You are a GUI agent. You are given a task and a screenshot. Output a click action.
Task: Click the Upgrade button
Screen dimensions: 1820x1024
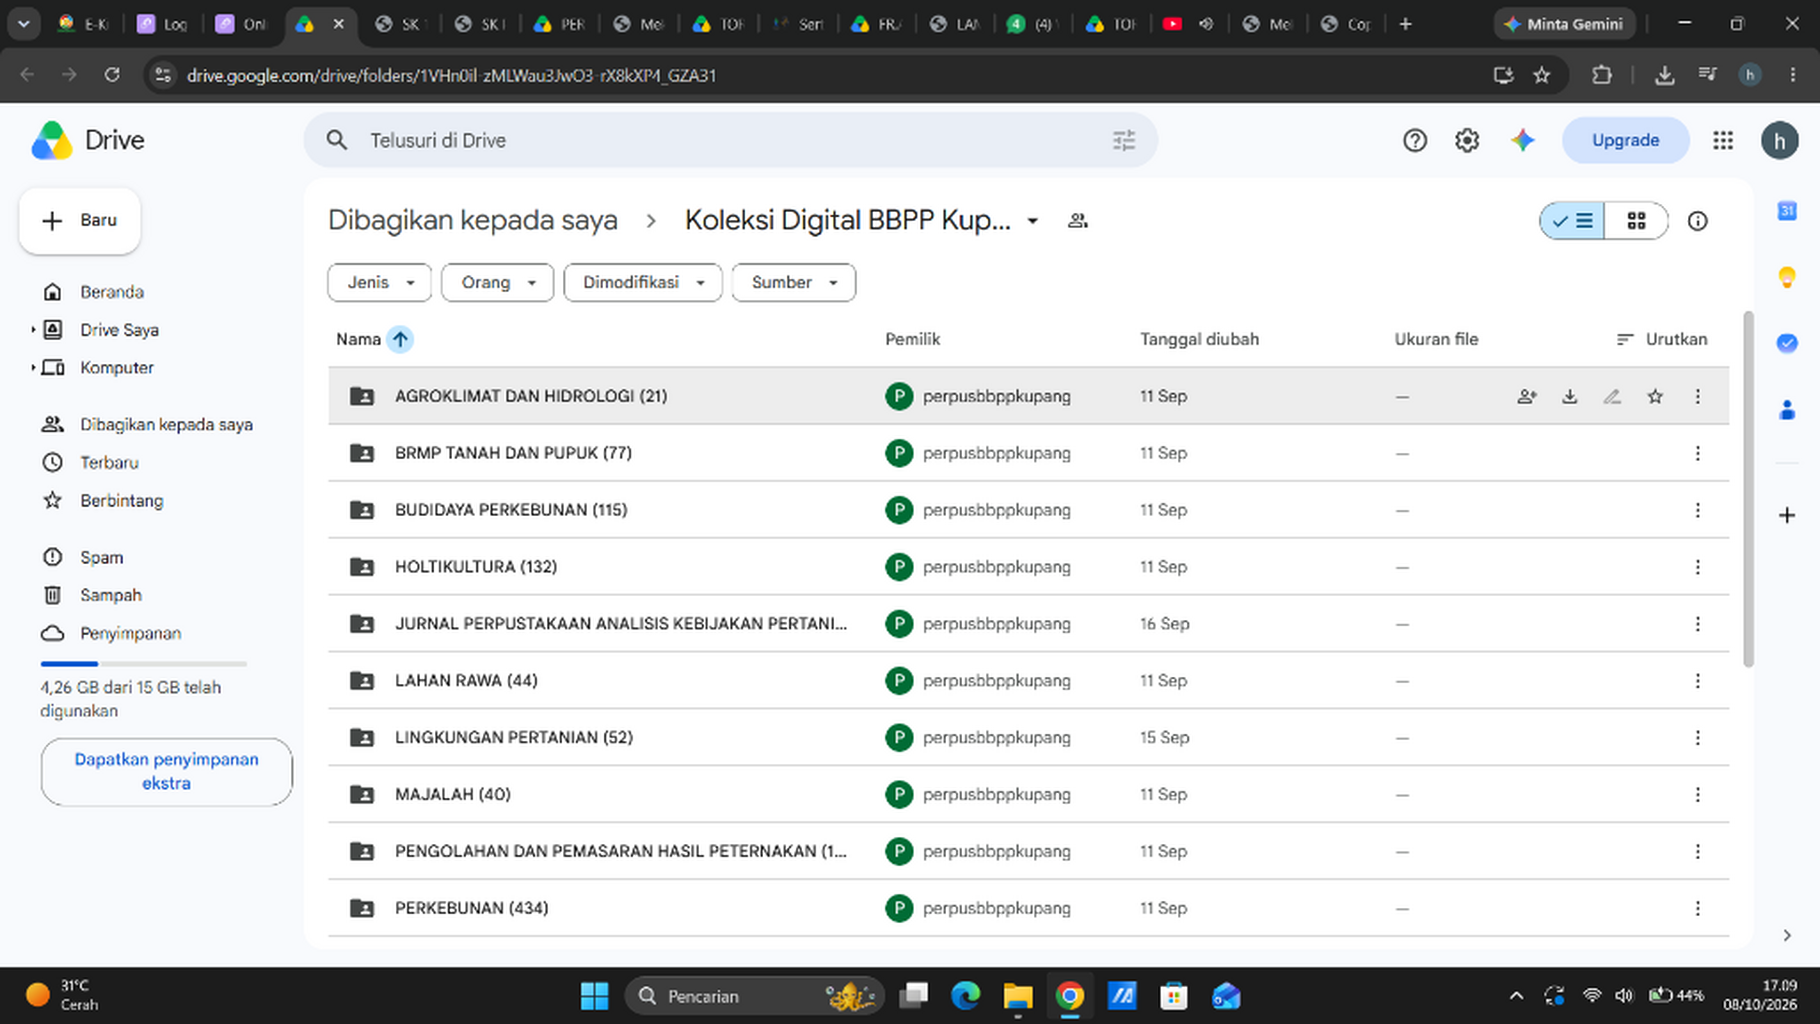[1625, 141]
